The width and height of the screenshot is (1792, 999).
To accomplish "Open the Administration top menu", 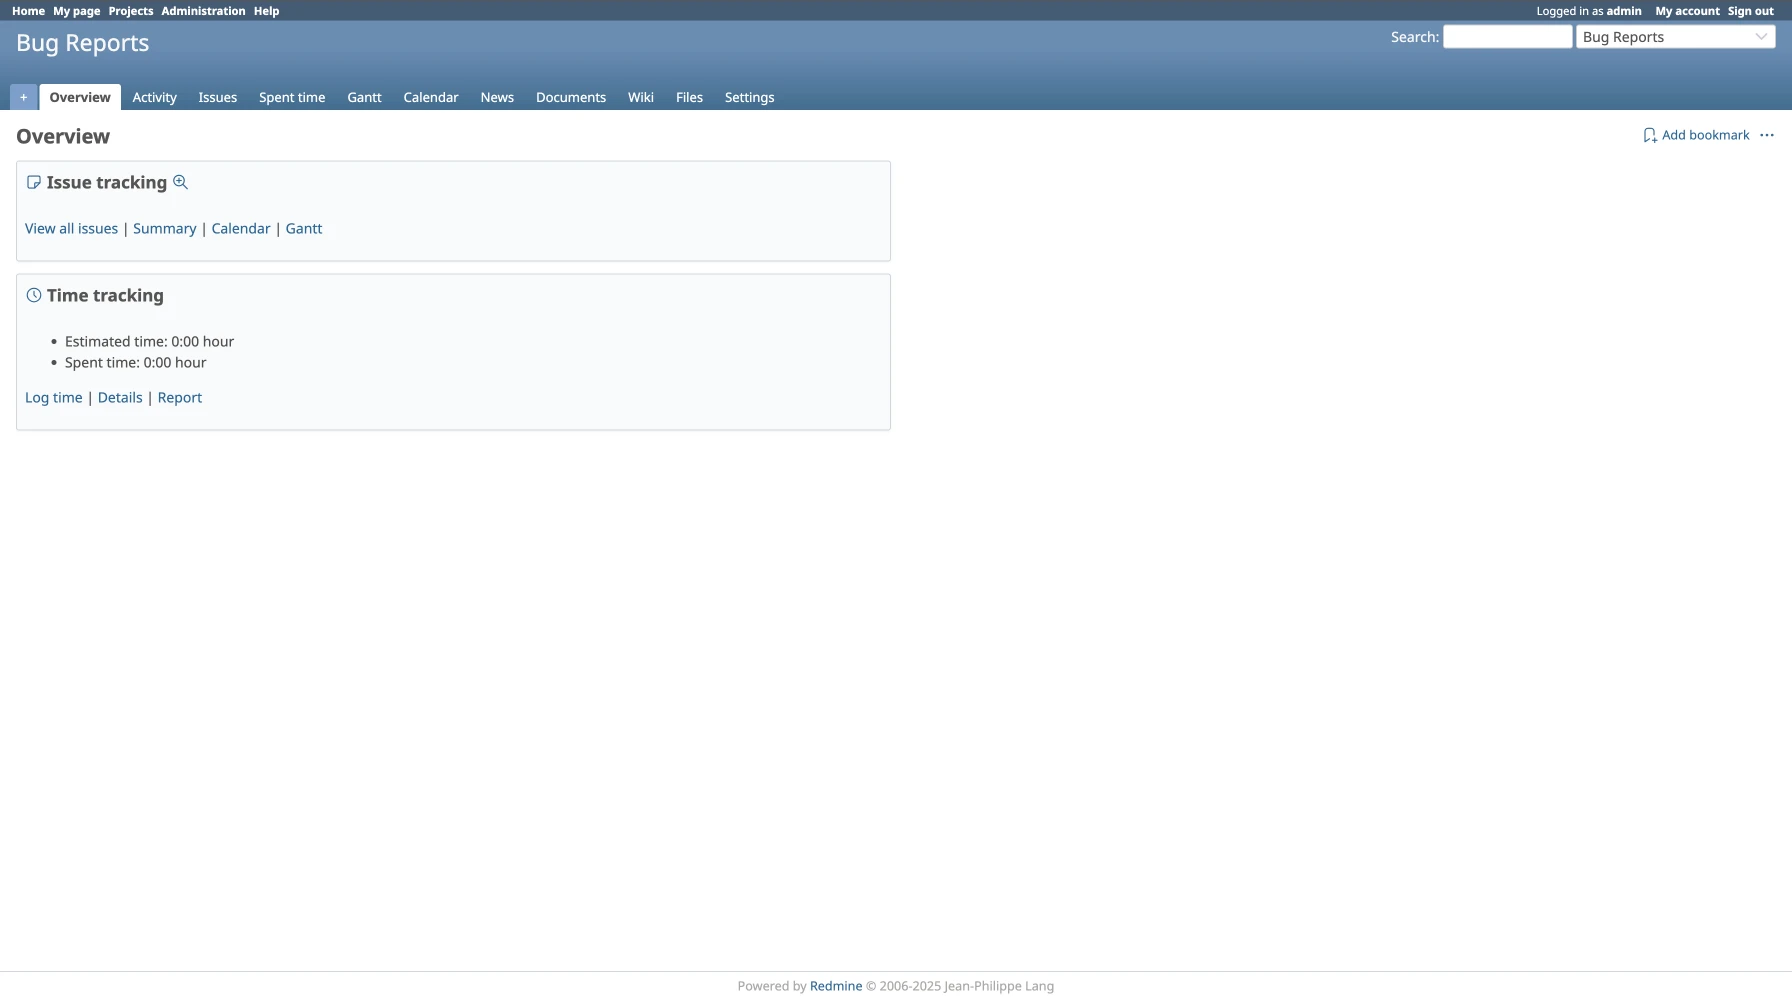I will (203, 11).
